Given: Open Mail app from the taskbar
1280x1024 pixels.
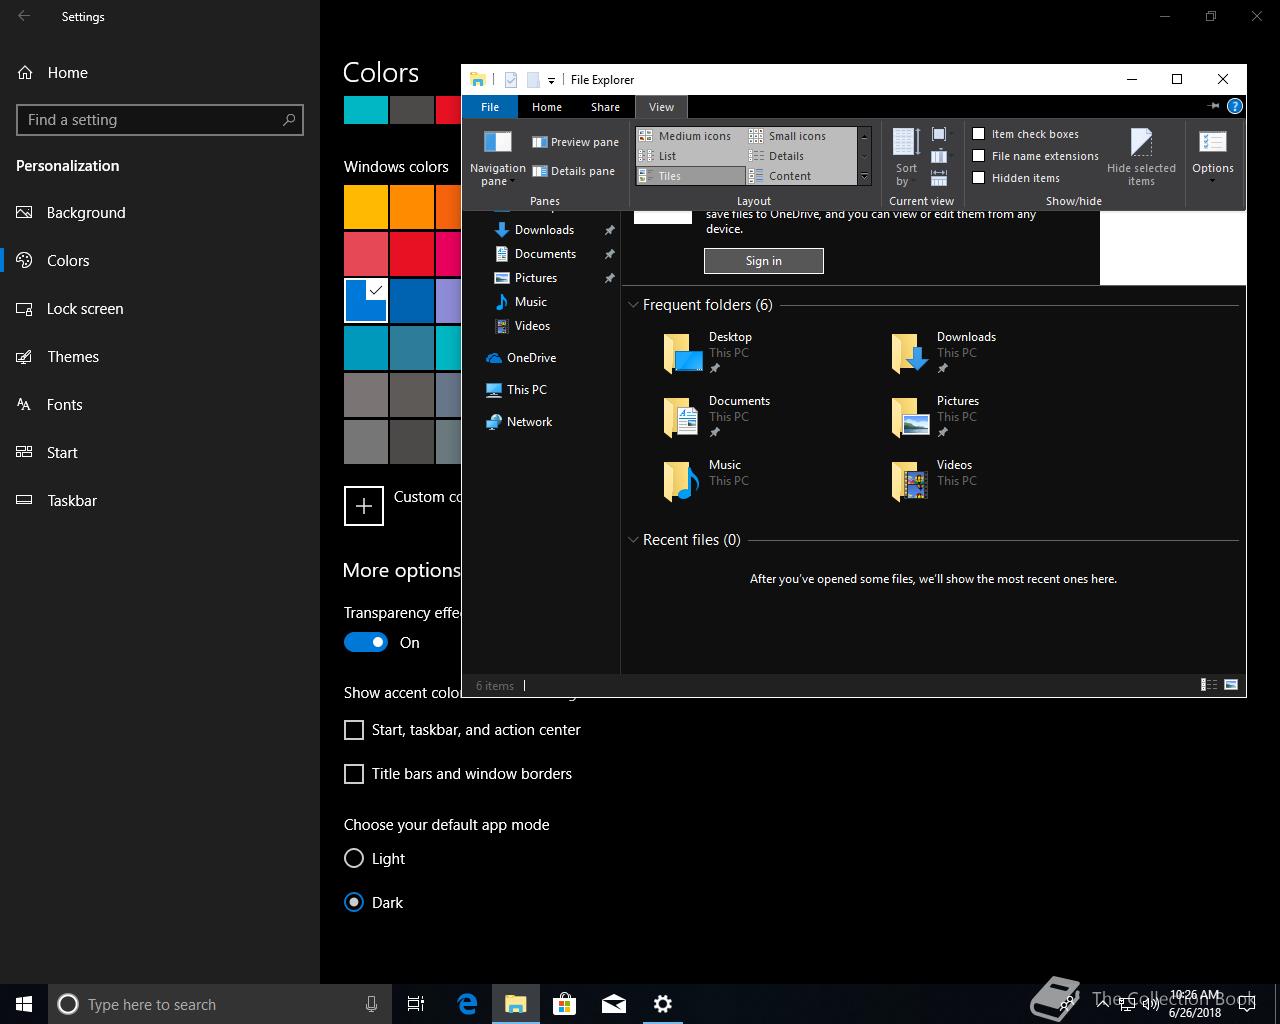Looking at the screenshot, I should click(614, 1004).
